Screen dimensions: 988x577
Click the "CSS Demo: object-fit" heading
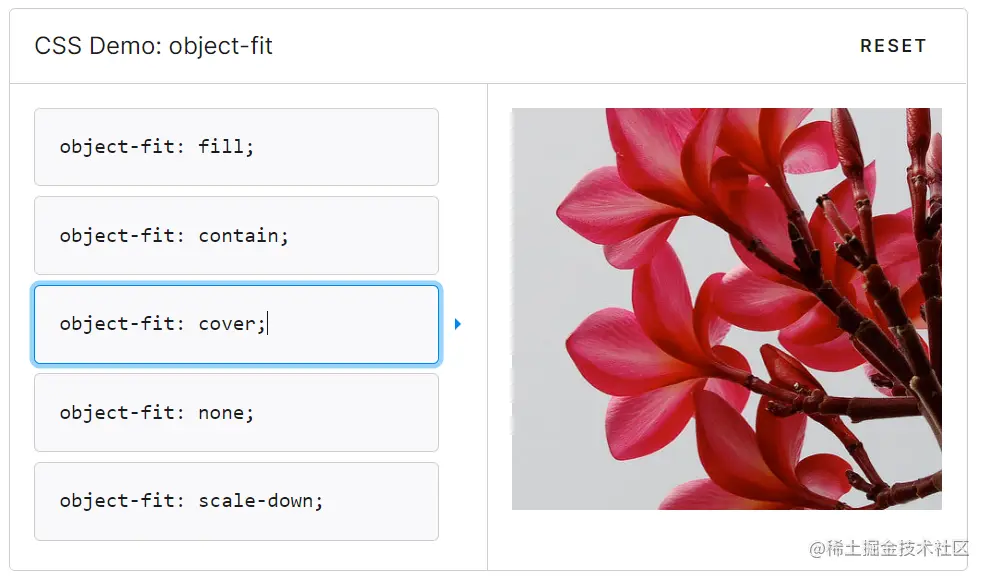pos(153,46)
